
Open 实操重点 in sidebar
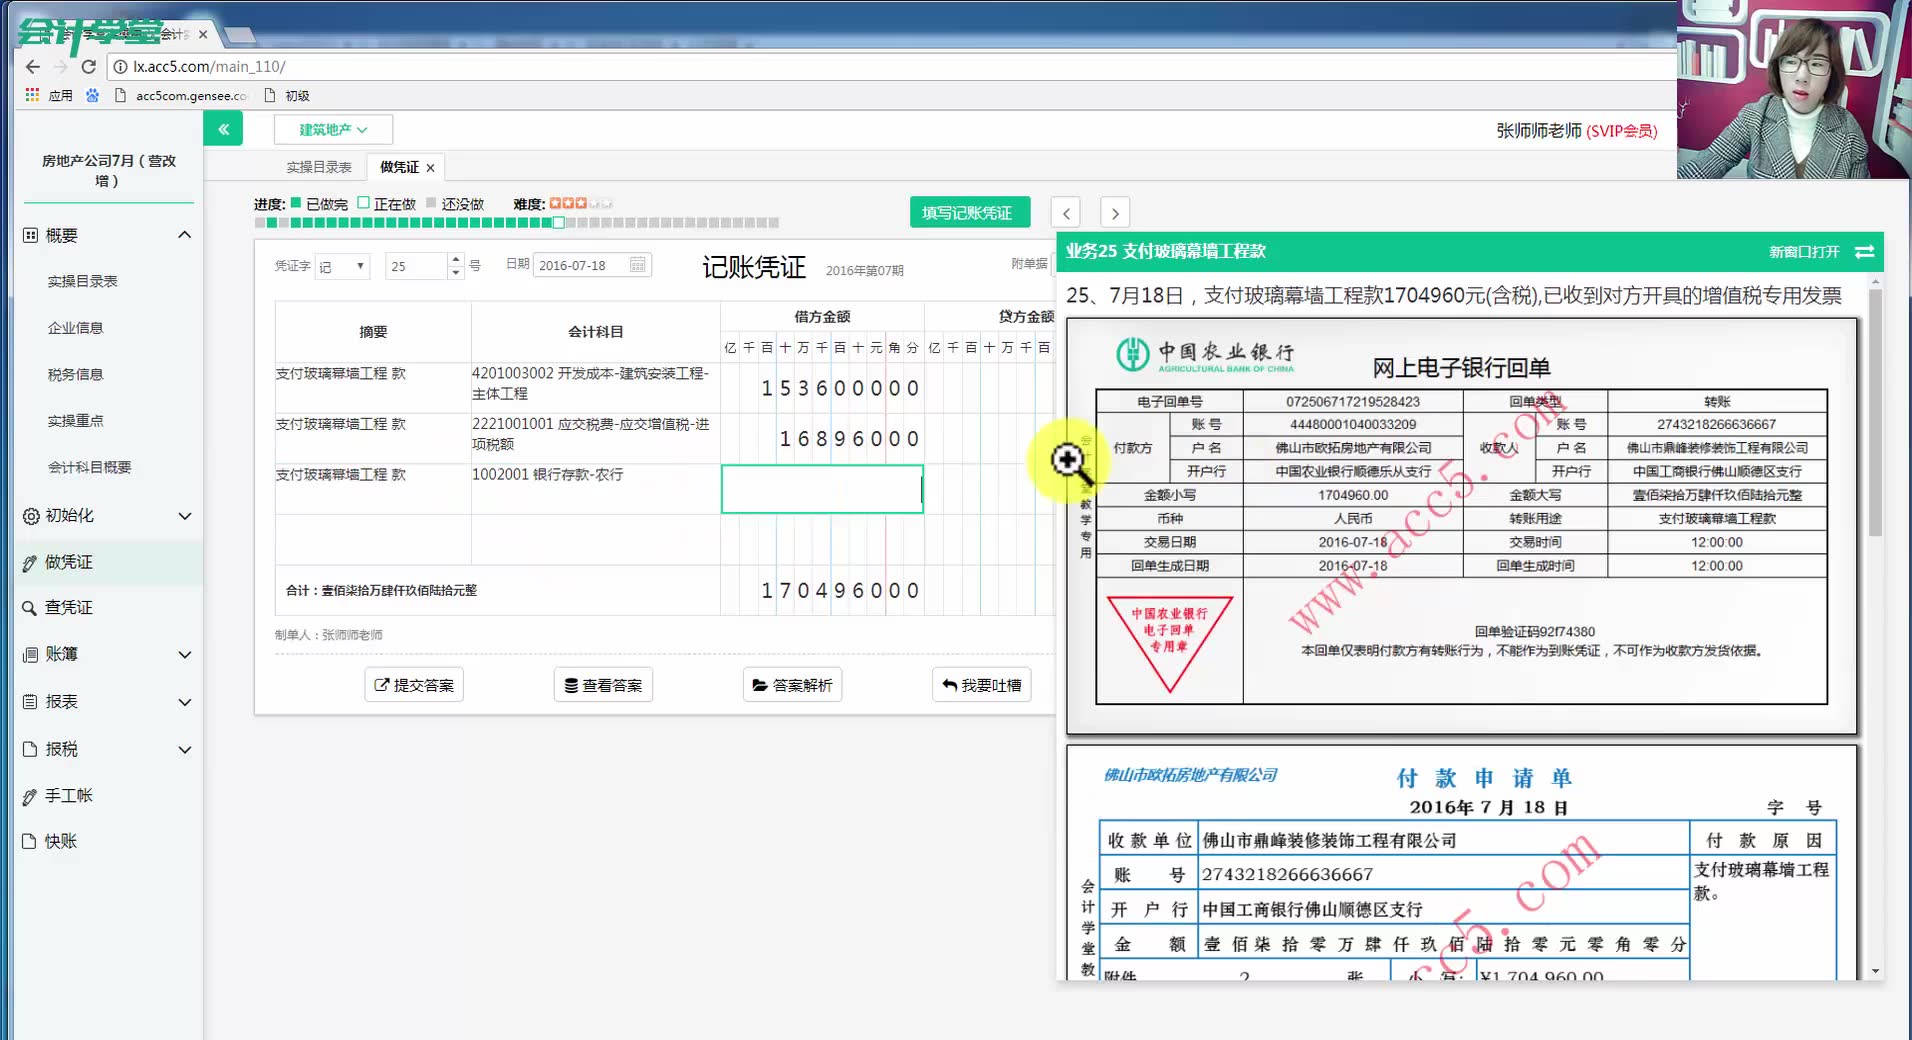[x=76, y=421]
